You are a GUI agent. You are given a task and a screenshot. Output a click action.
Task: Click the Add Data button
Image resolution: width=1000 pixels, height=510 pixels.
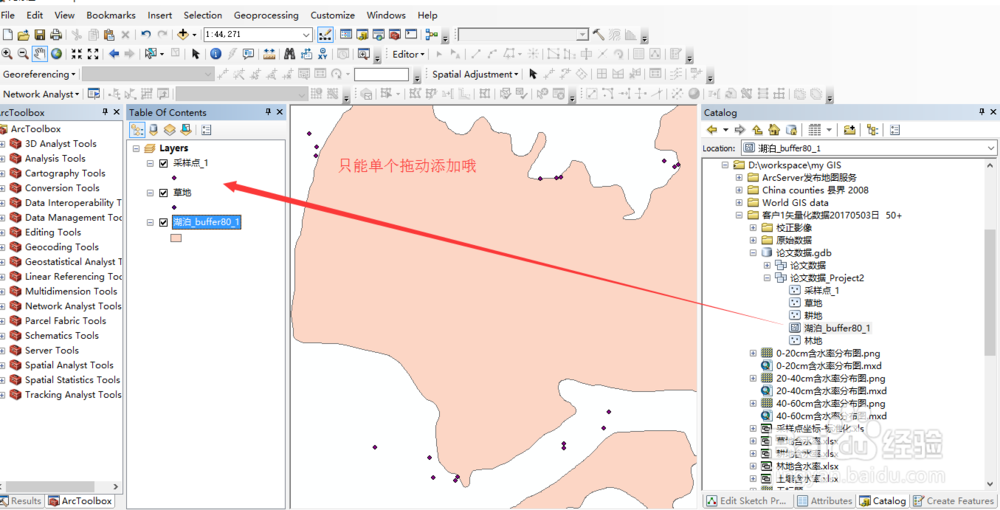tap(183, 34)
